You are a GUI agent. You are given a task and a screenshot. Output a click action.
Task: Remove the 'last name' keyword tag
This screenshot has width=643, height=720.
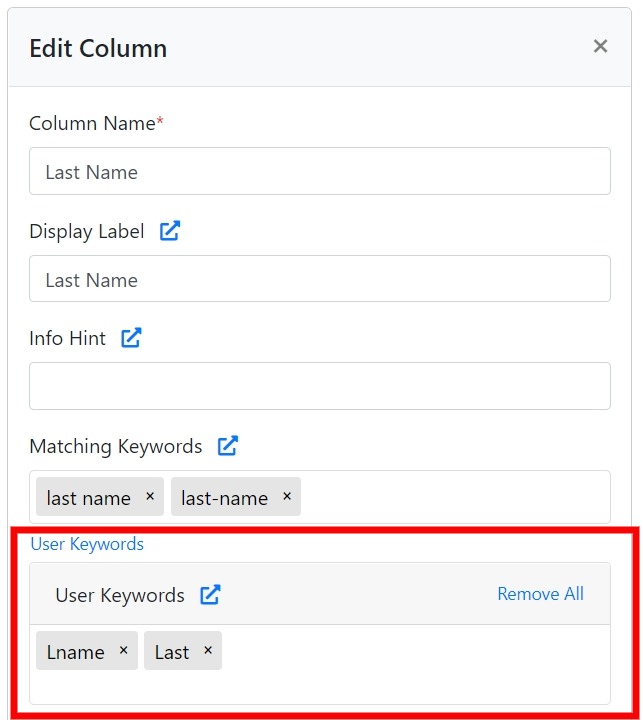(x=150, y=496)
